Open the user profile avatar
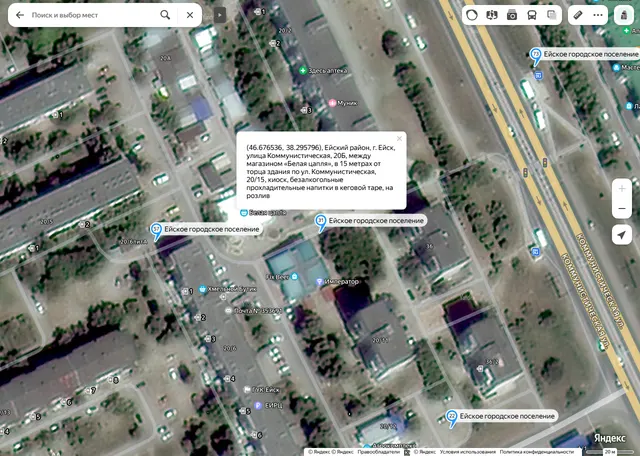Screen dimensions: 640x456 pos(624,15)
